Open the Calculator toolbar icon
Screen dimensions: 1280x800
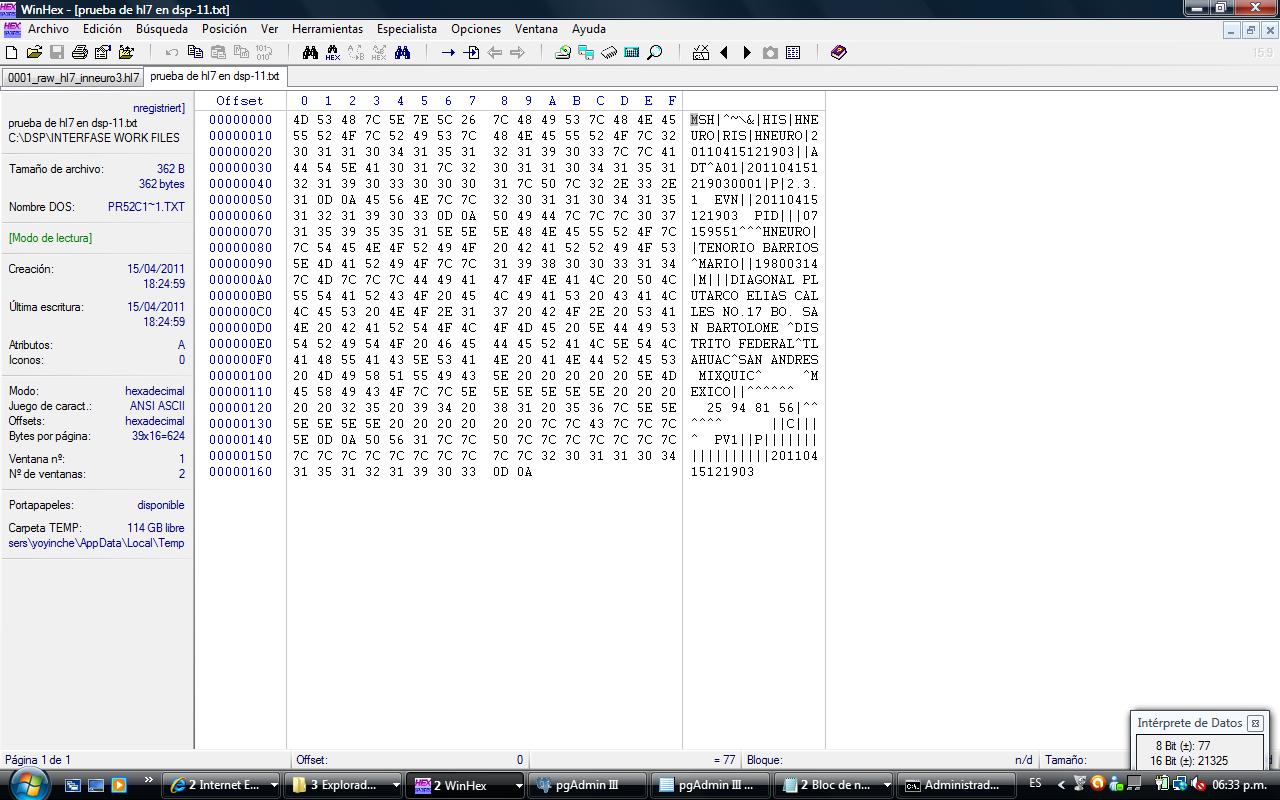(632, 52)
